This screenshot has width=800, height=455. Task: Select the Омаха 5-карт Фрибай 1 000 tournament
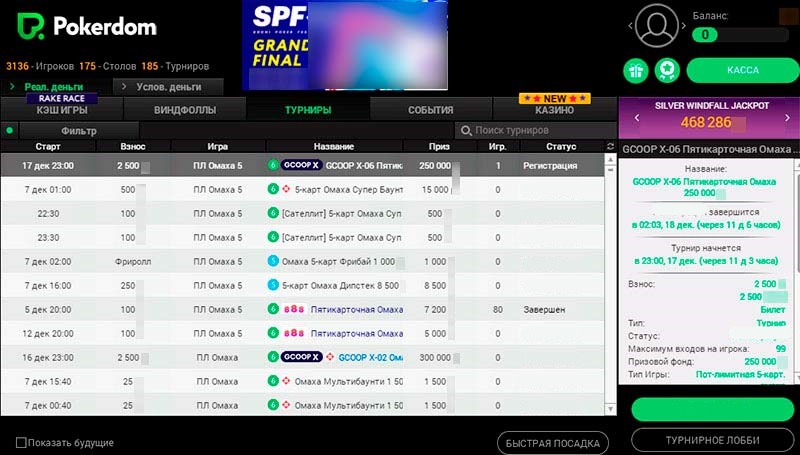point(338,261)
